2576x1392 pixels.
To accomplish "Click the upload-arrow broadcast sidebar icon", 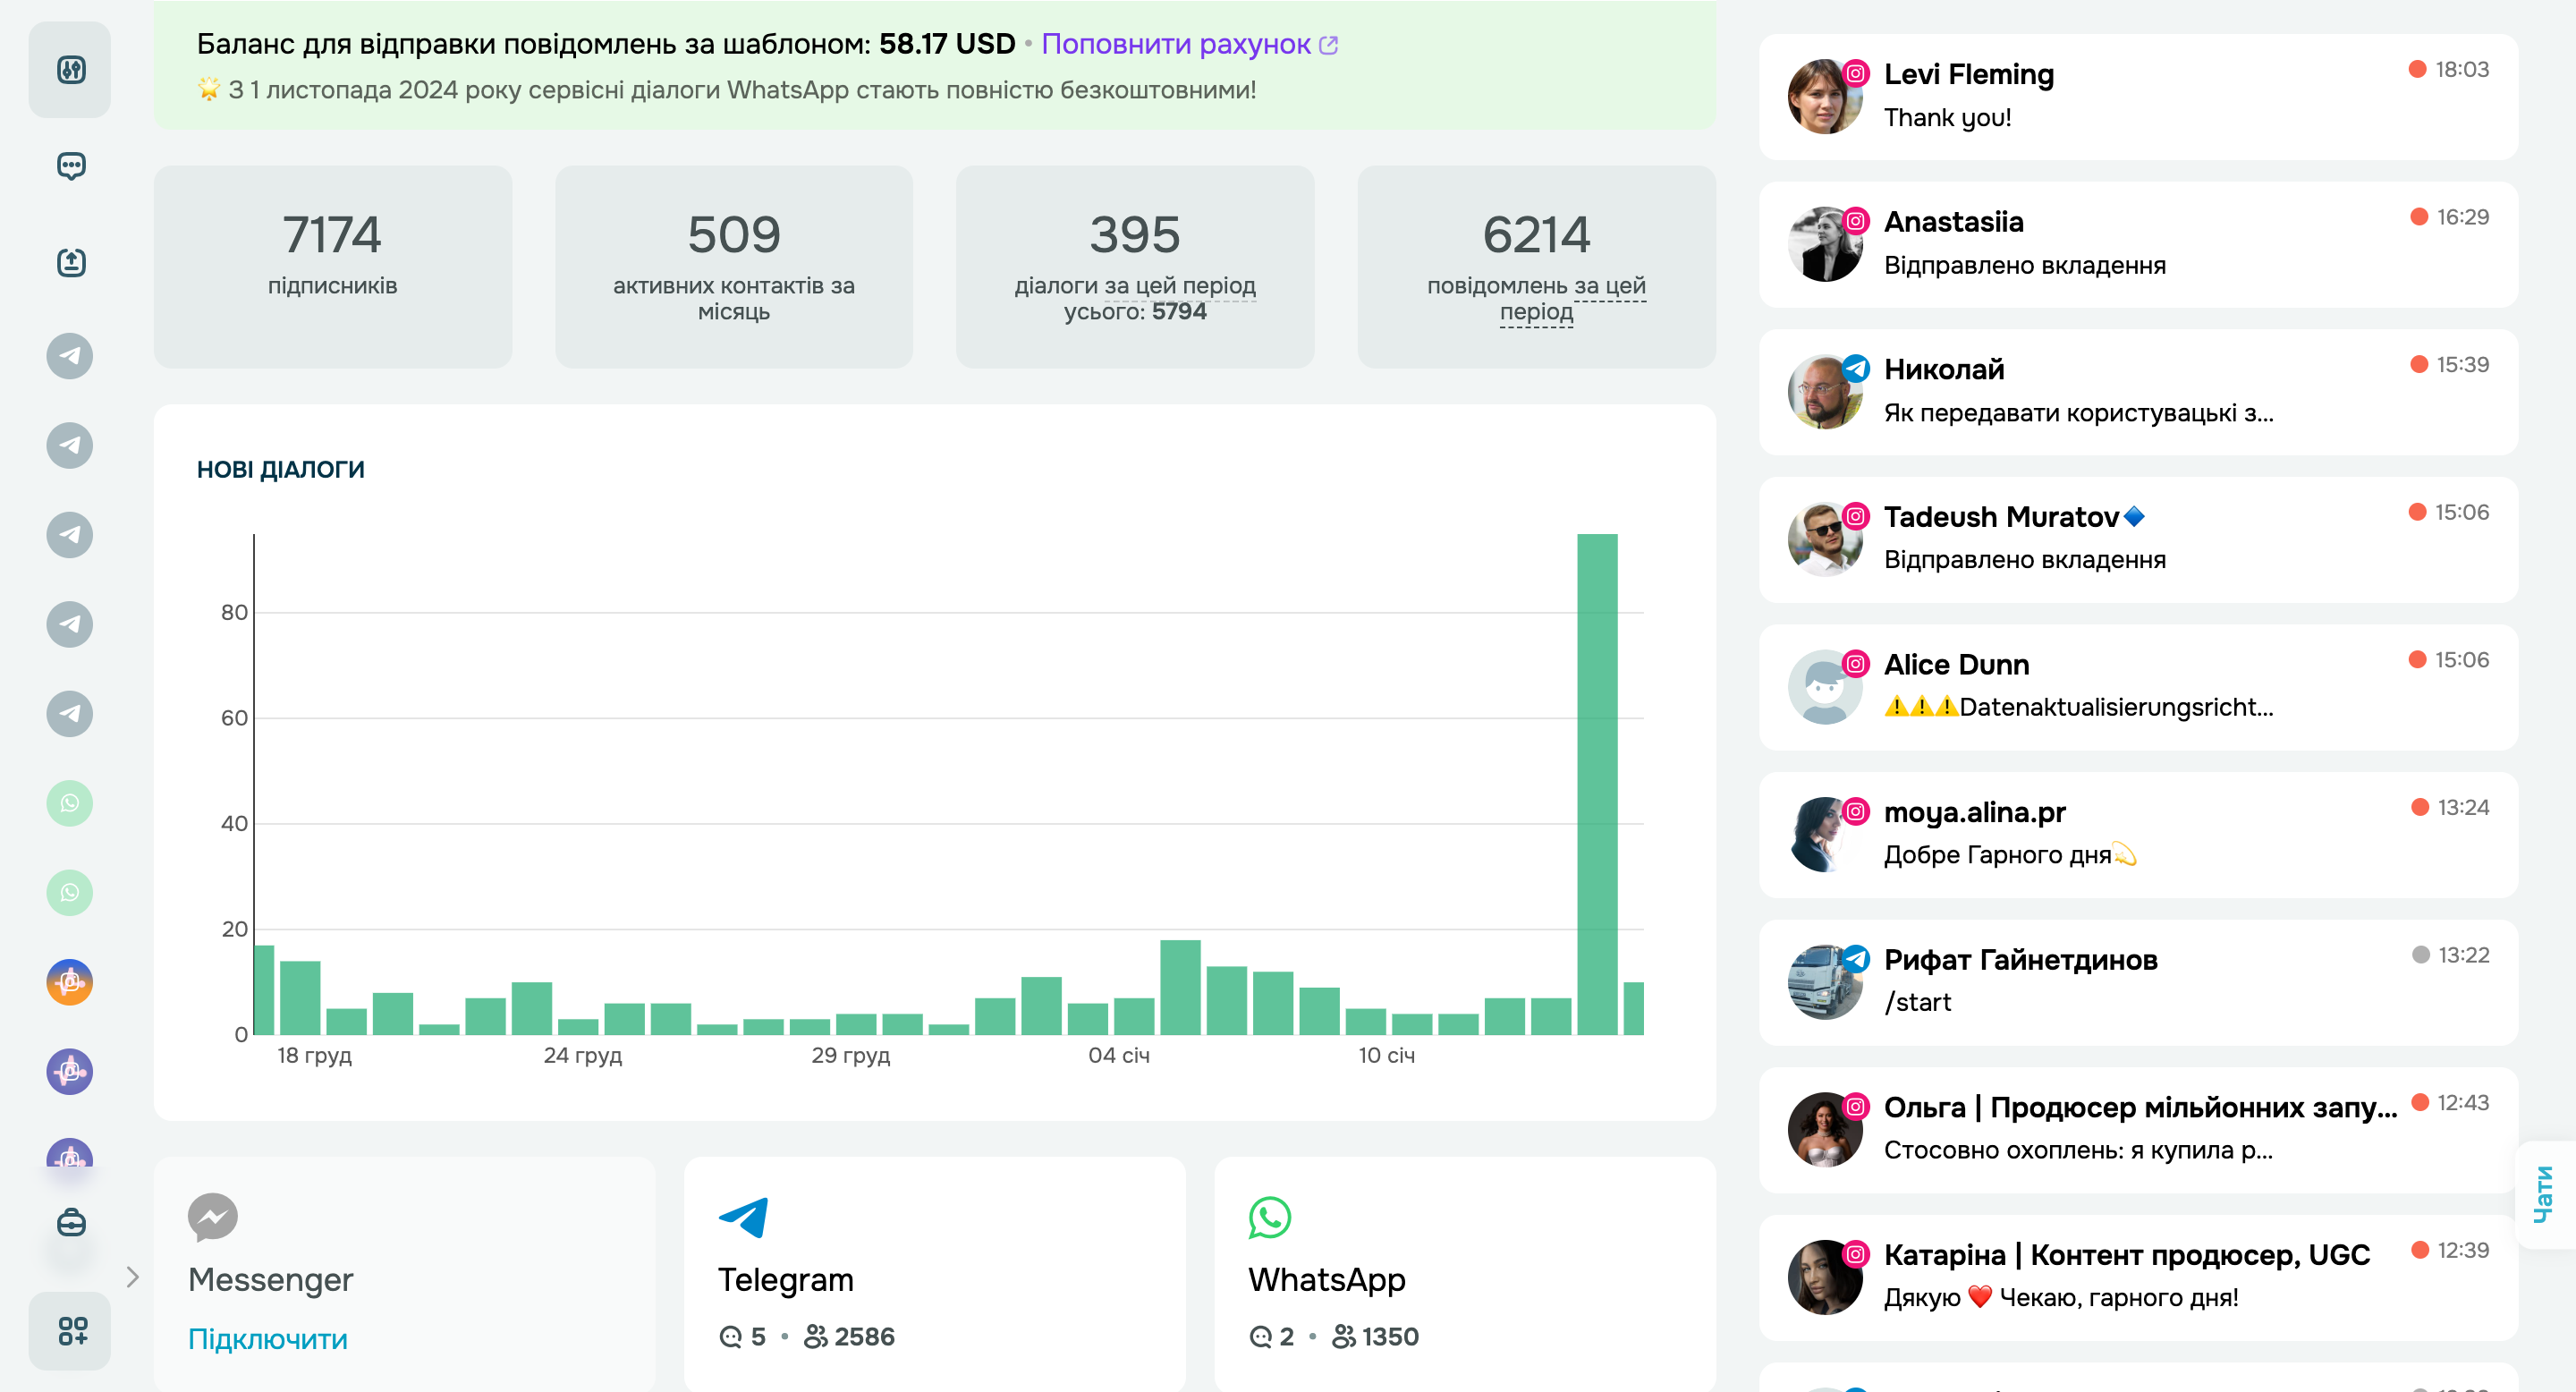I will pos(70,262).
